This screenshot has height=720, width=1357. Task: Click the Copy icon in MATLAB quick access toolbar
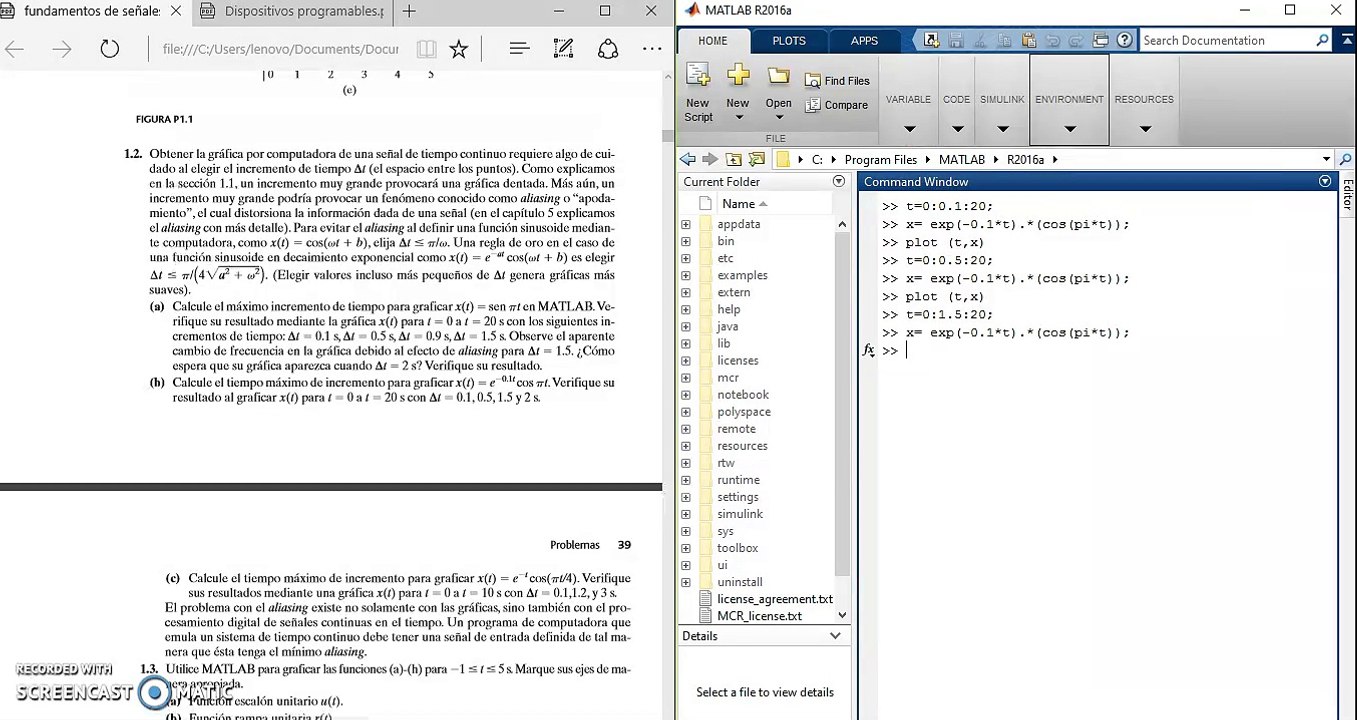click(x=1004, y=40)
